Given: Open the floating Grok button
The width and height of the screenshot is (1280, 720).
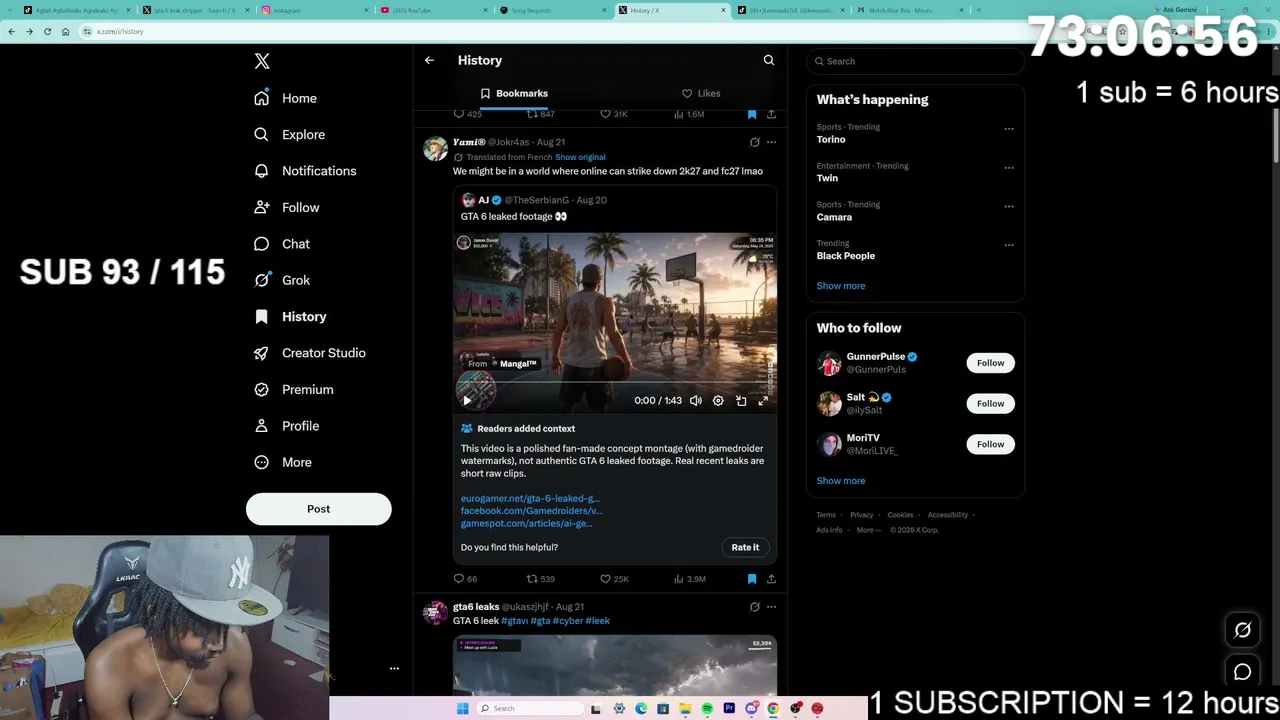Looking at the screenshot, I should pyautogui.click(x=1243, y=630).
